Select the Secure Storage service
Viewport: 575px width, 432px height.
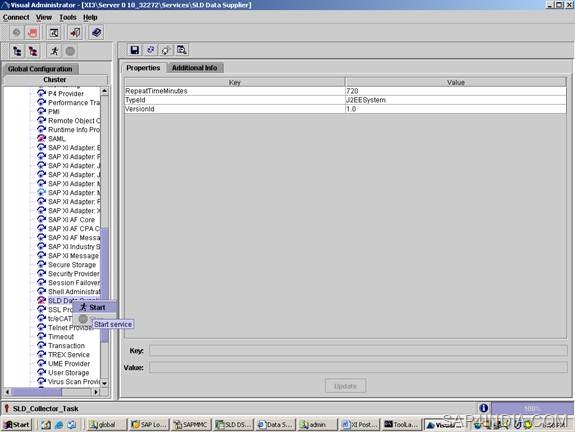72,265
